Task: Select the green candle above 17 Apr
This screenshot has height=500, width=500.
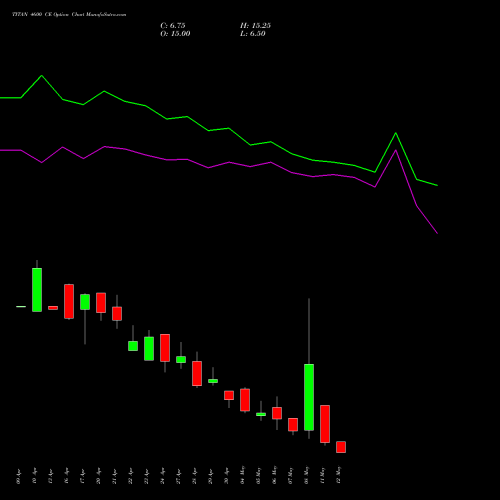Action: (85, 302)
